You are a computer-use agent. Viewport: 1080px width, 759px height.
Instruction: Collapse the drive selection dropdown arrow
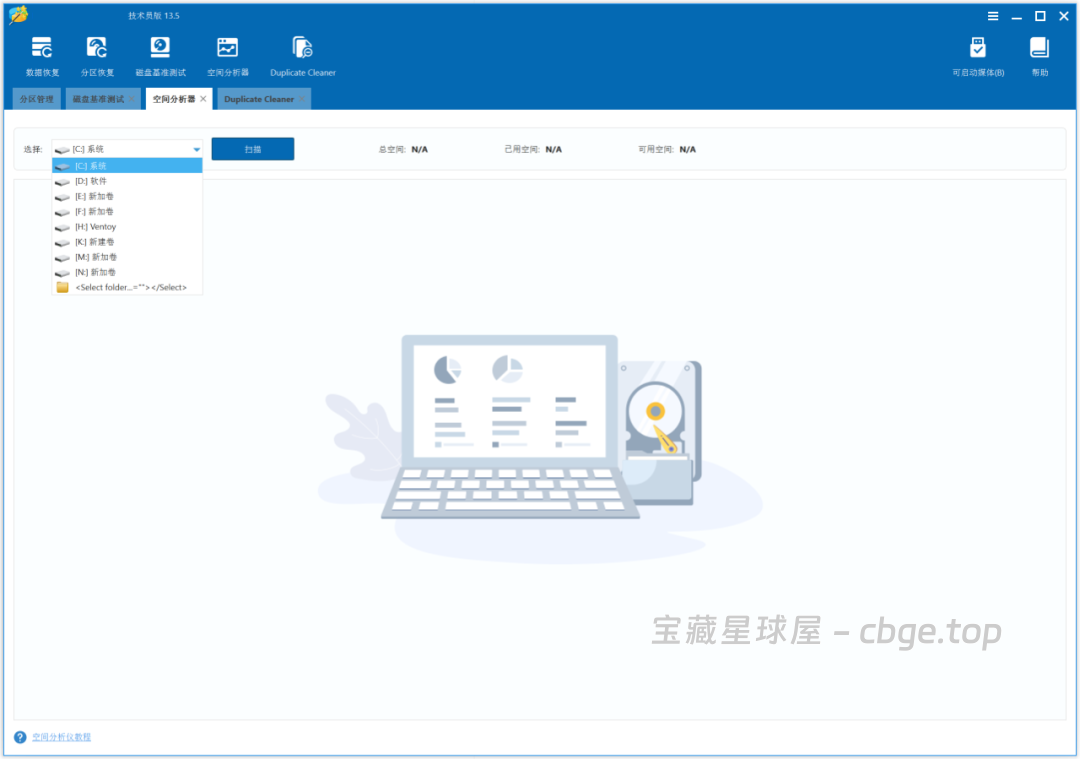(x=196, y=148)
